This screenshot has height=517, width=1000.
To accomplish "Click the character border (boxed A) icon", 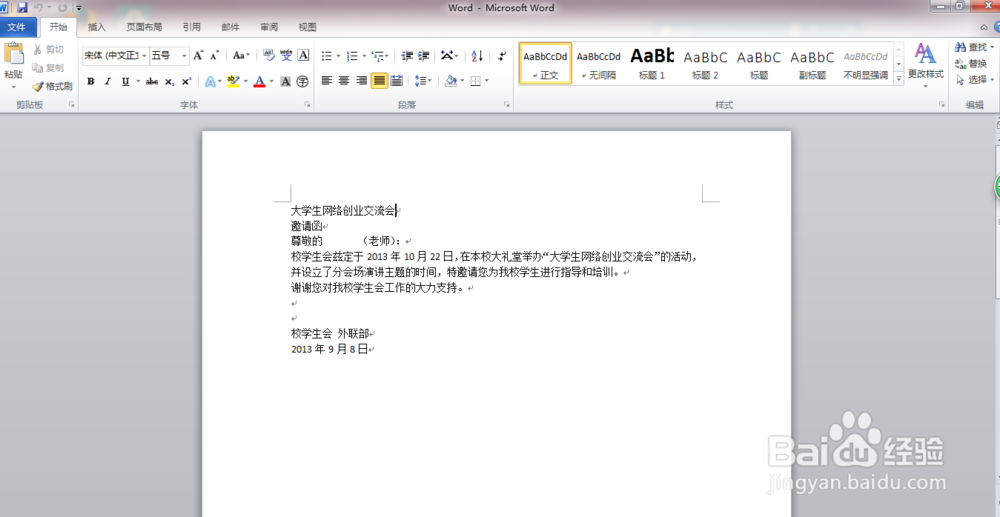I will click(304, 55).
